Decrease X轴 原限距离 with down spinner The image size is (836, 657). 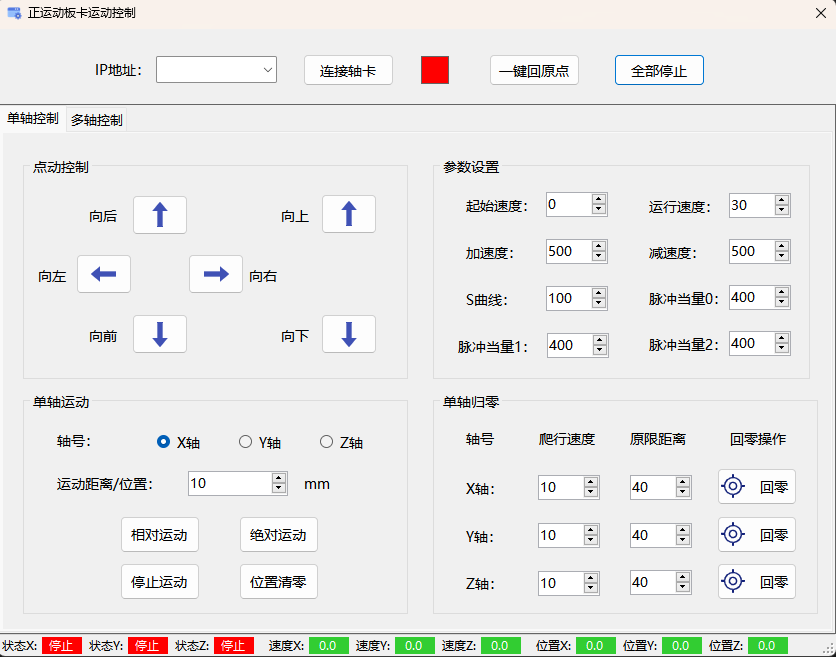682,492
